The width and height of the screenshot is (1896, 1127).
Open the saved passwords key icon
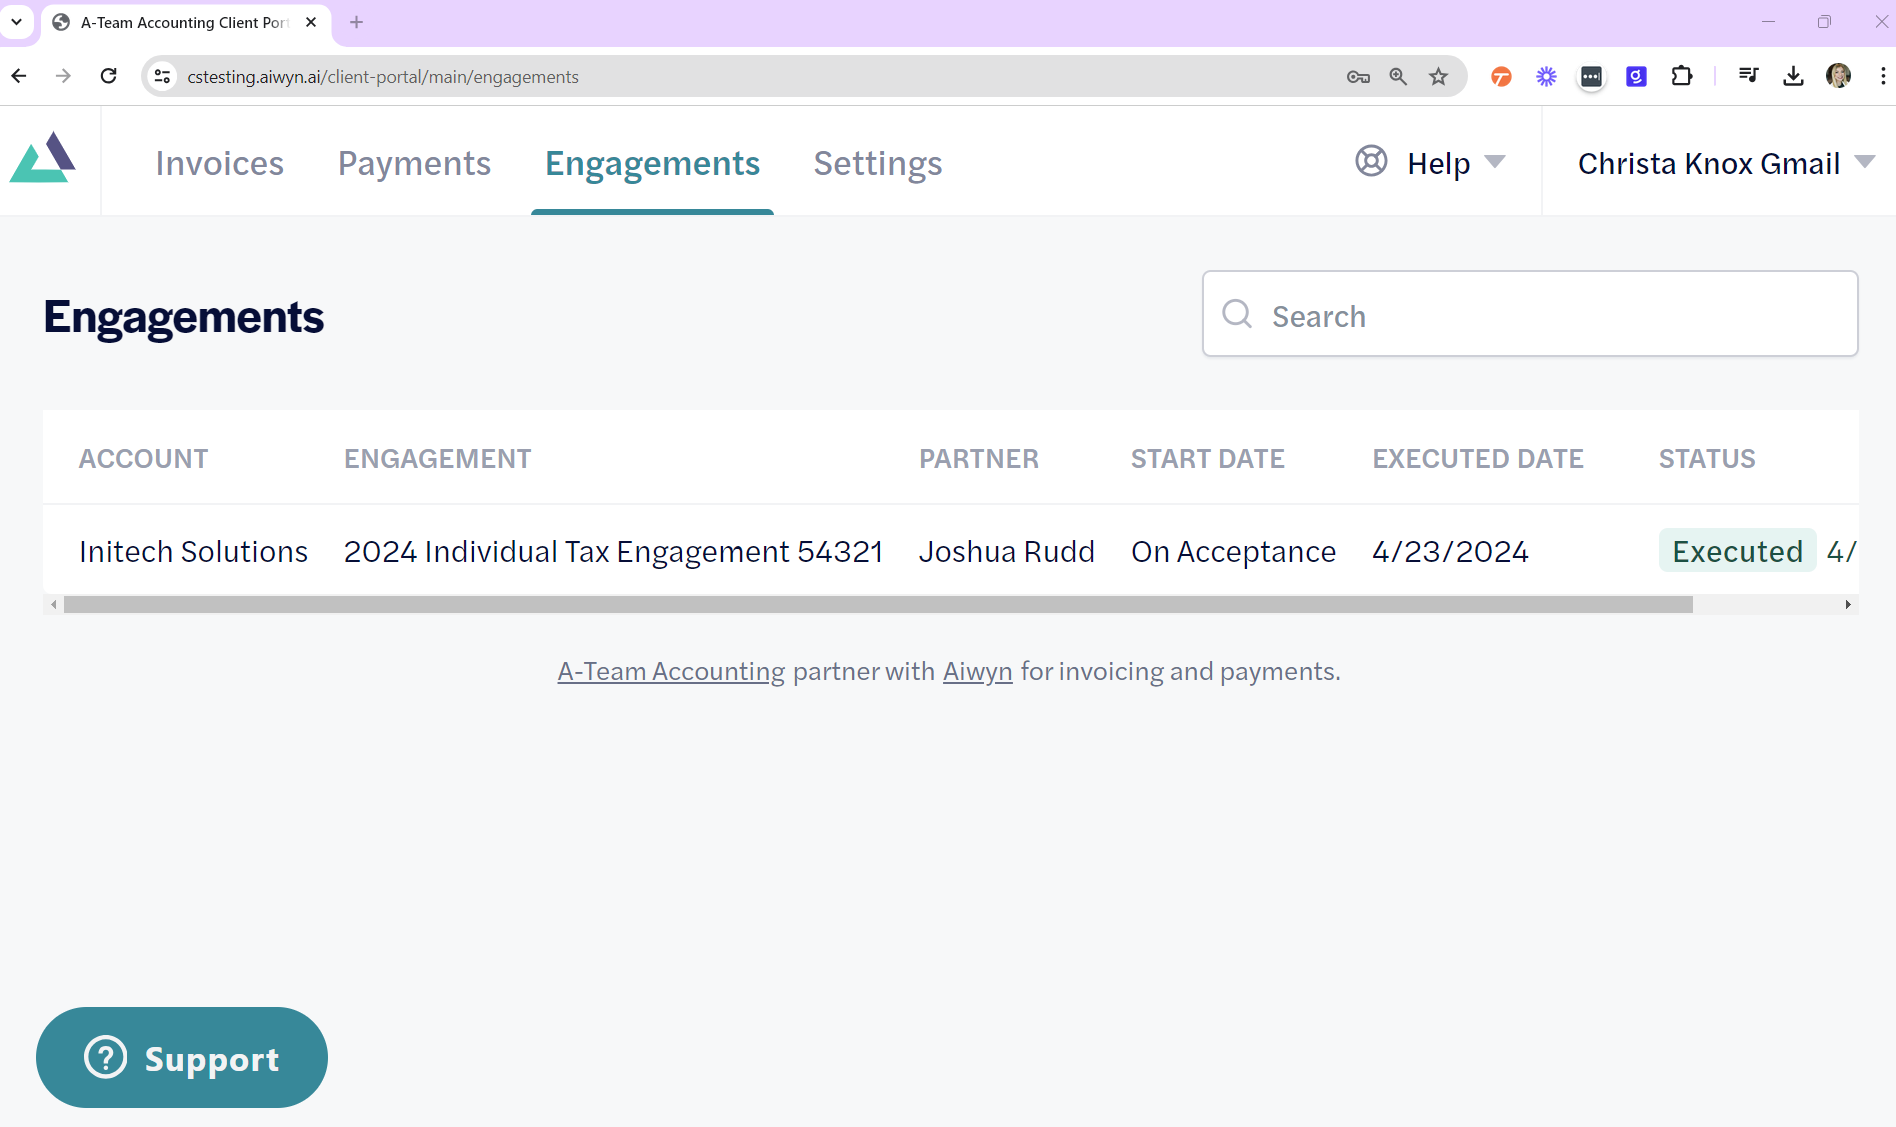(1358, 76)
